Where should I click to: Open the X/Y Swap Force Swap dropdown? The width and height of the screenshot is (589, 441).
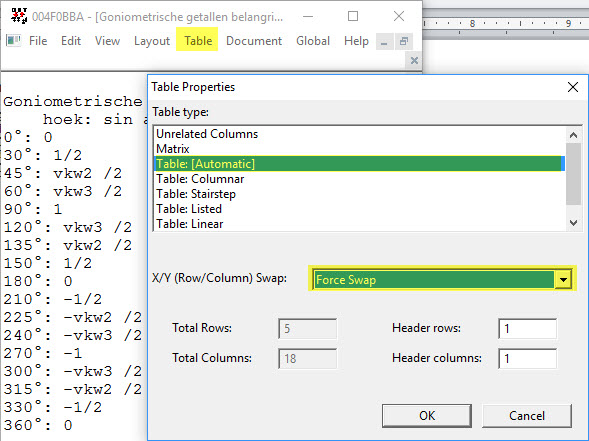[x=442, y=279]
